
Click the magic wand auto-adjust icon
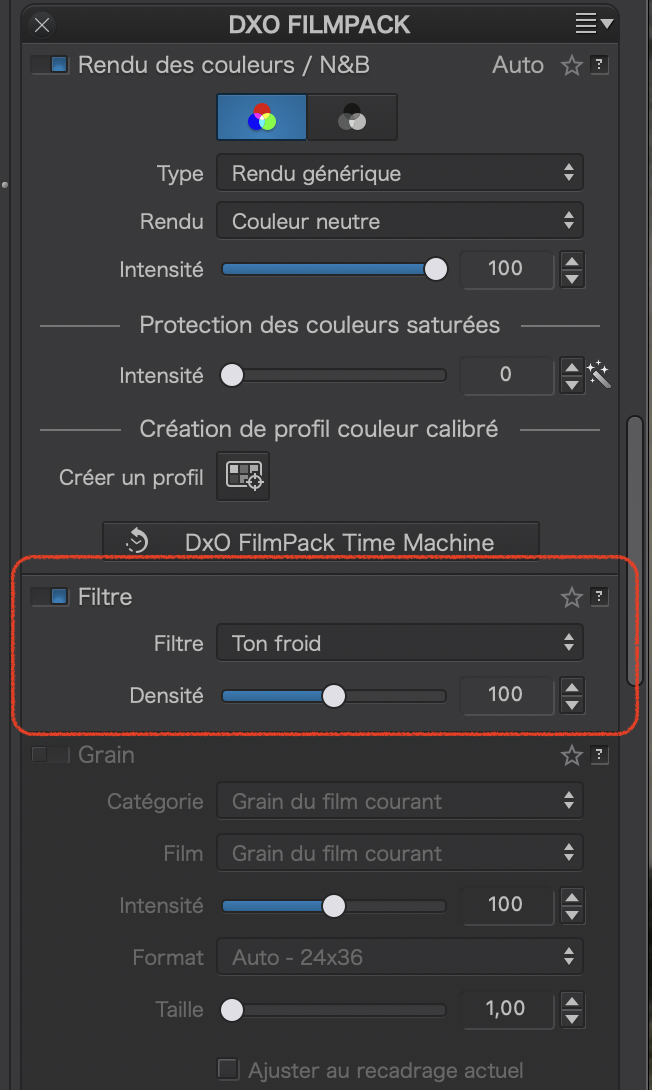pos(598,374)
